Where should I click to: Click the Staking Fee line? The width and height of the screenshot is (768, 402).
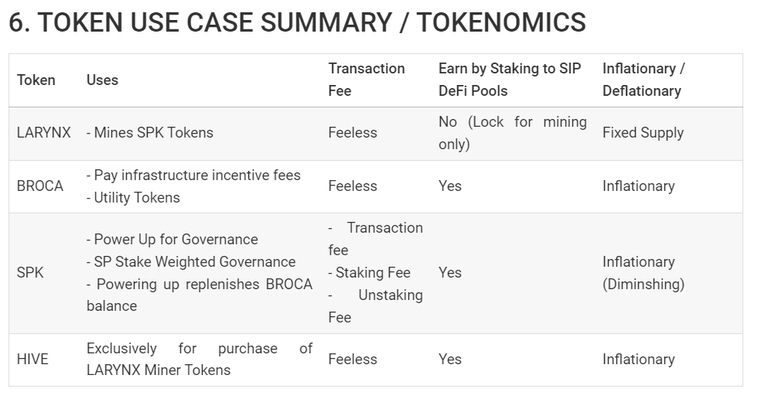(x=369, y=272)
